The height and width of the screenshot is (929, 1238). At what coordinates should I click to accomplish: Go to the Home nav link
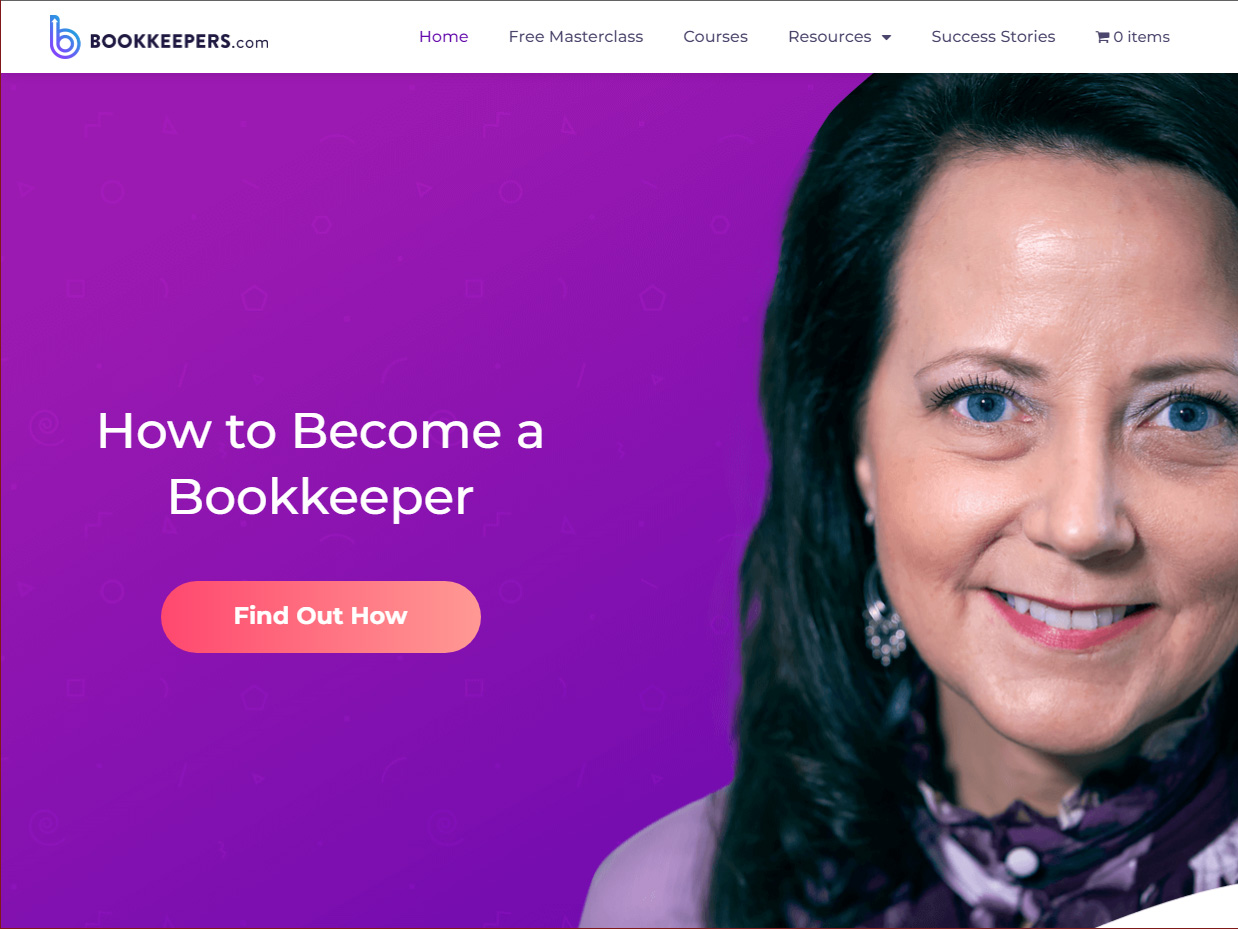pos(443,37)
